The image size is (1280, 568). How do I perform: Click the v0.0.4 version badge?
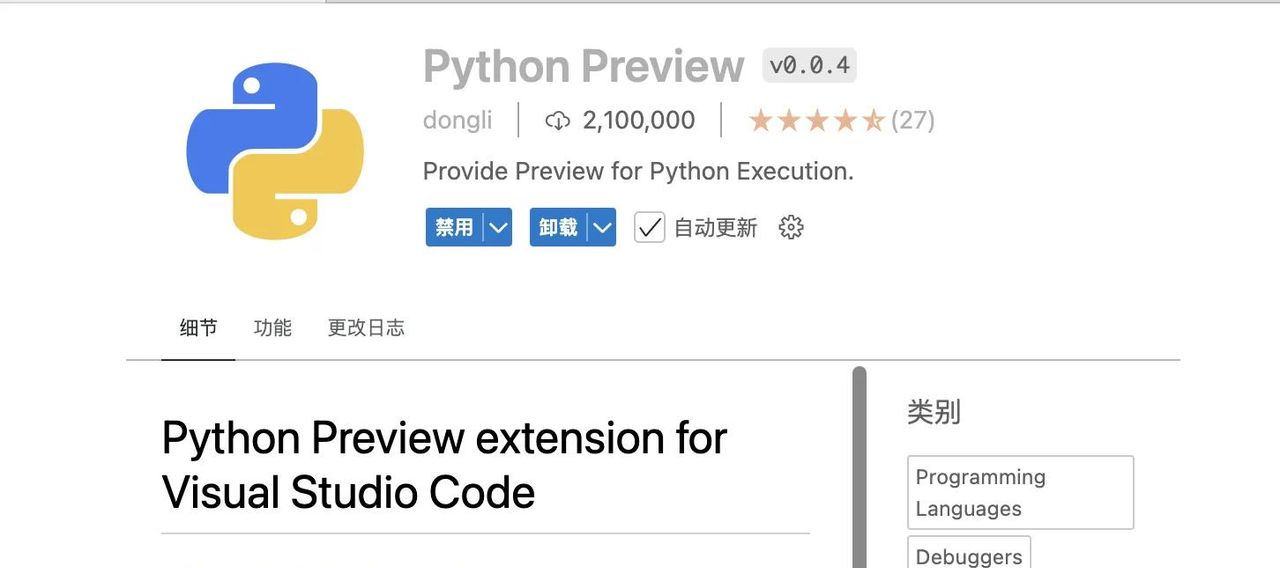pyautogui.click(x=810, y=66)
